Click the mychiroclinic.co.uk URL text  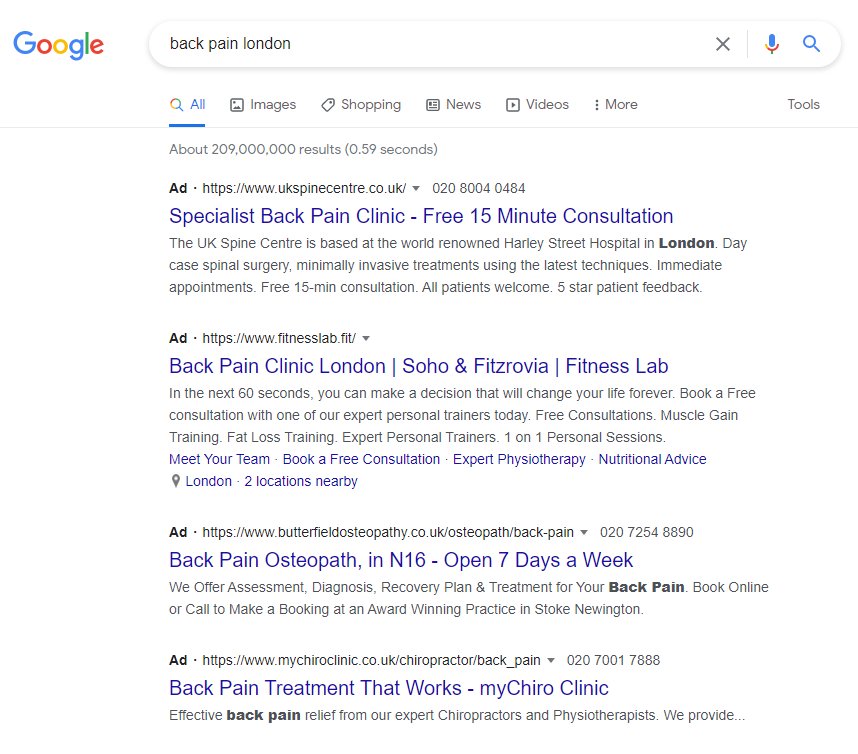click(372, 660)
